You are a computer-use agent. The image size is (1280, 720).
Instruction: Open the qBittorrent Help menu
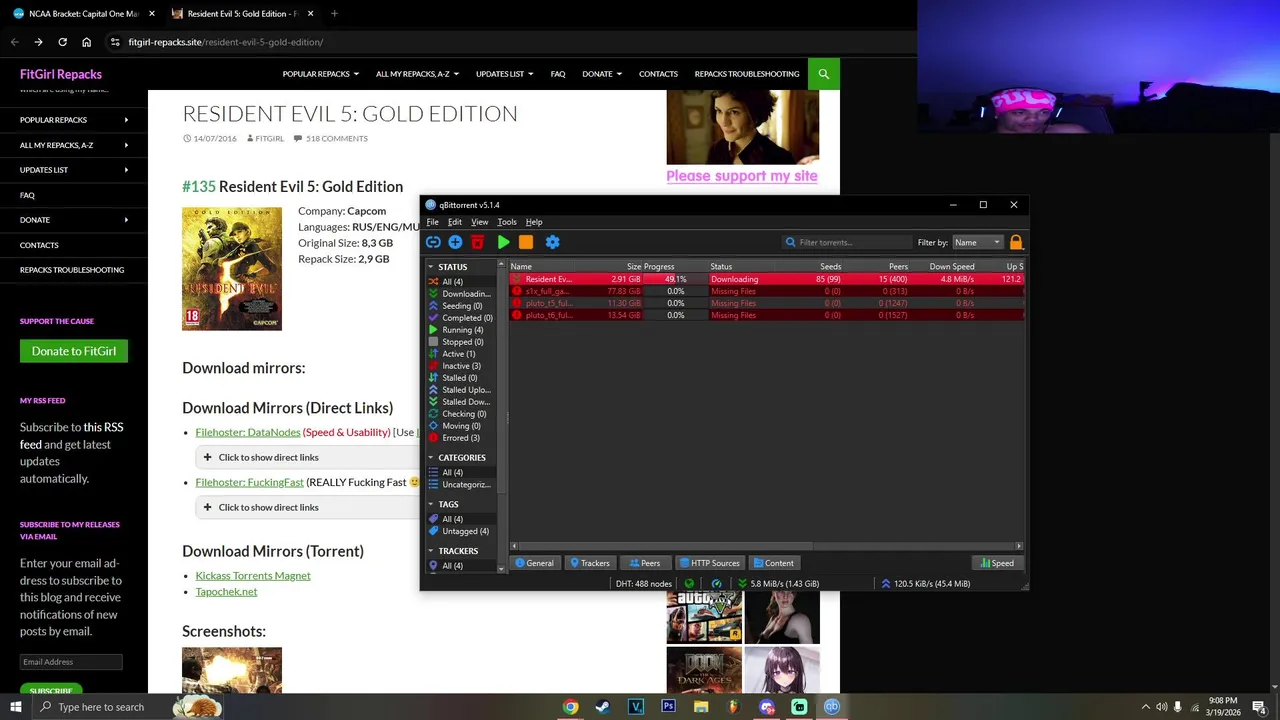534,222
